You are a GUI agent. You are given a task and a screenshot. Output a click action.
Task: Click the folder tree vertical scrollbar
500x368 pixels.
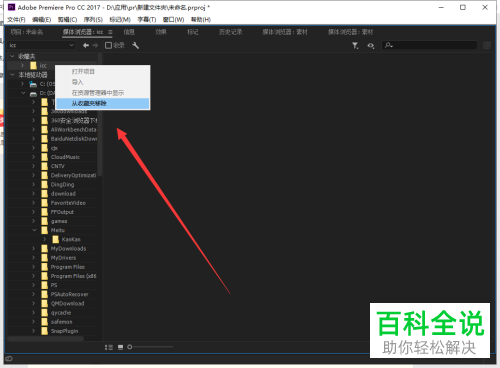pos(100,115)
